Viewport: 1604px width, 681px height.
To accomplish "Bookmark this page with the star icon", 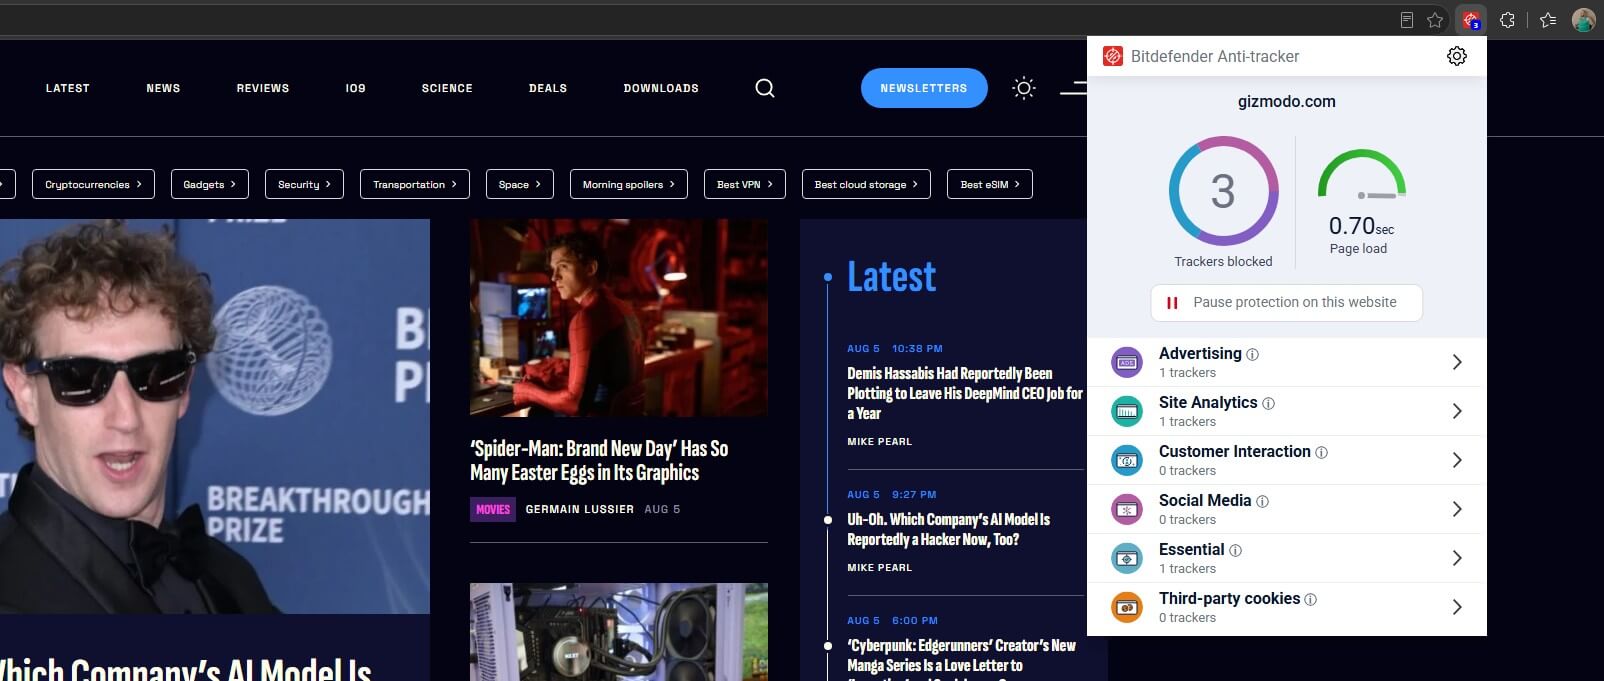I will (x=1435, y=20).
